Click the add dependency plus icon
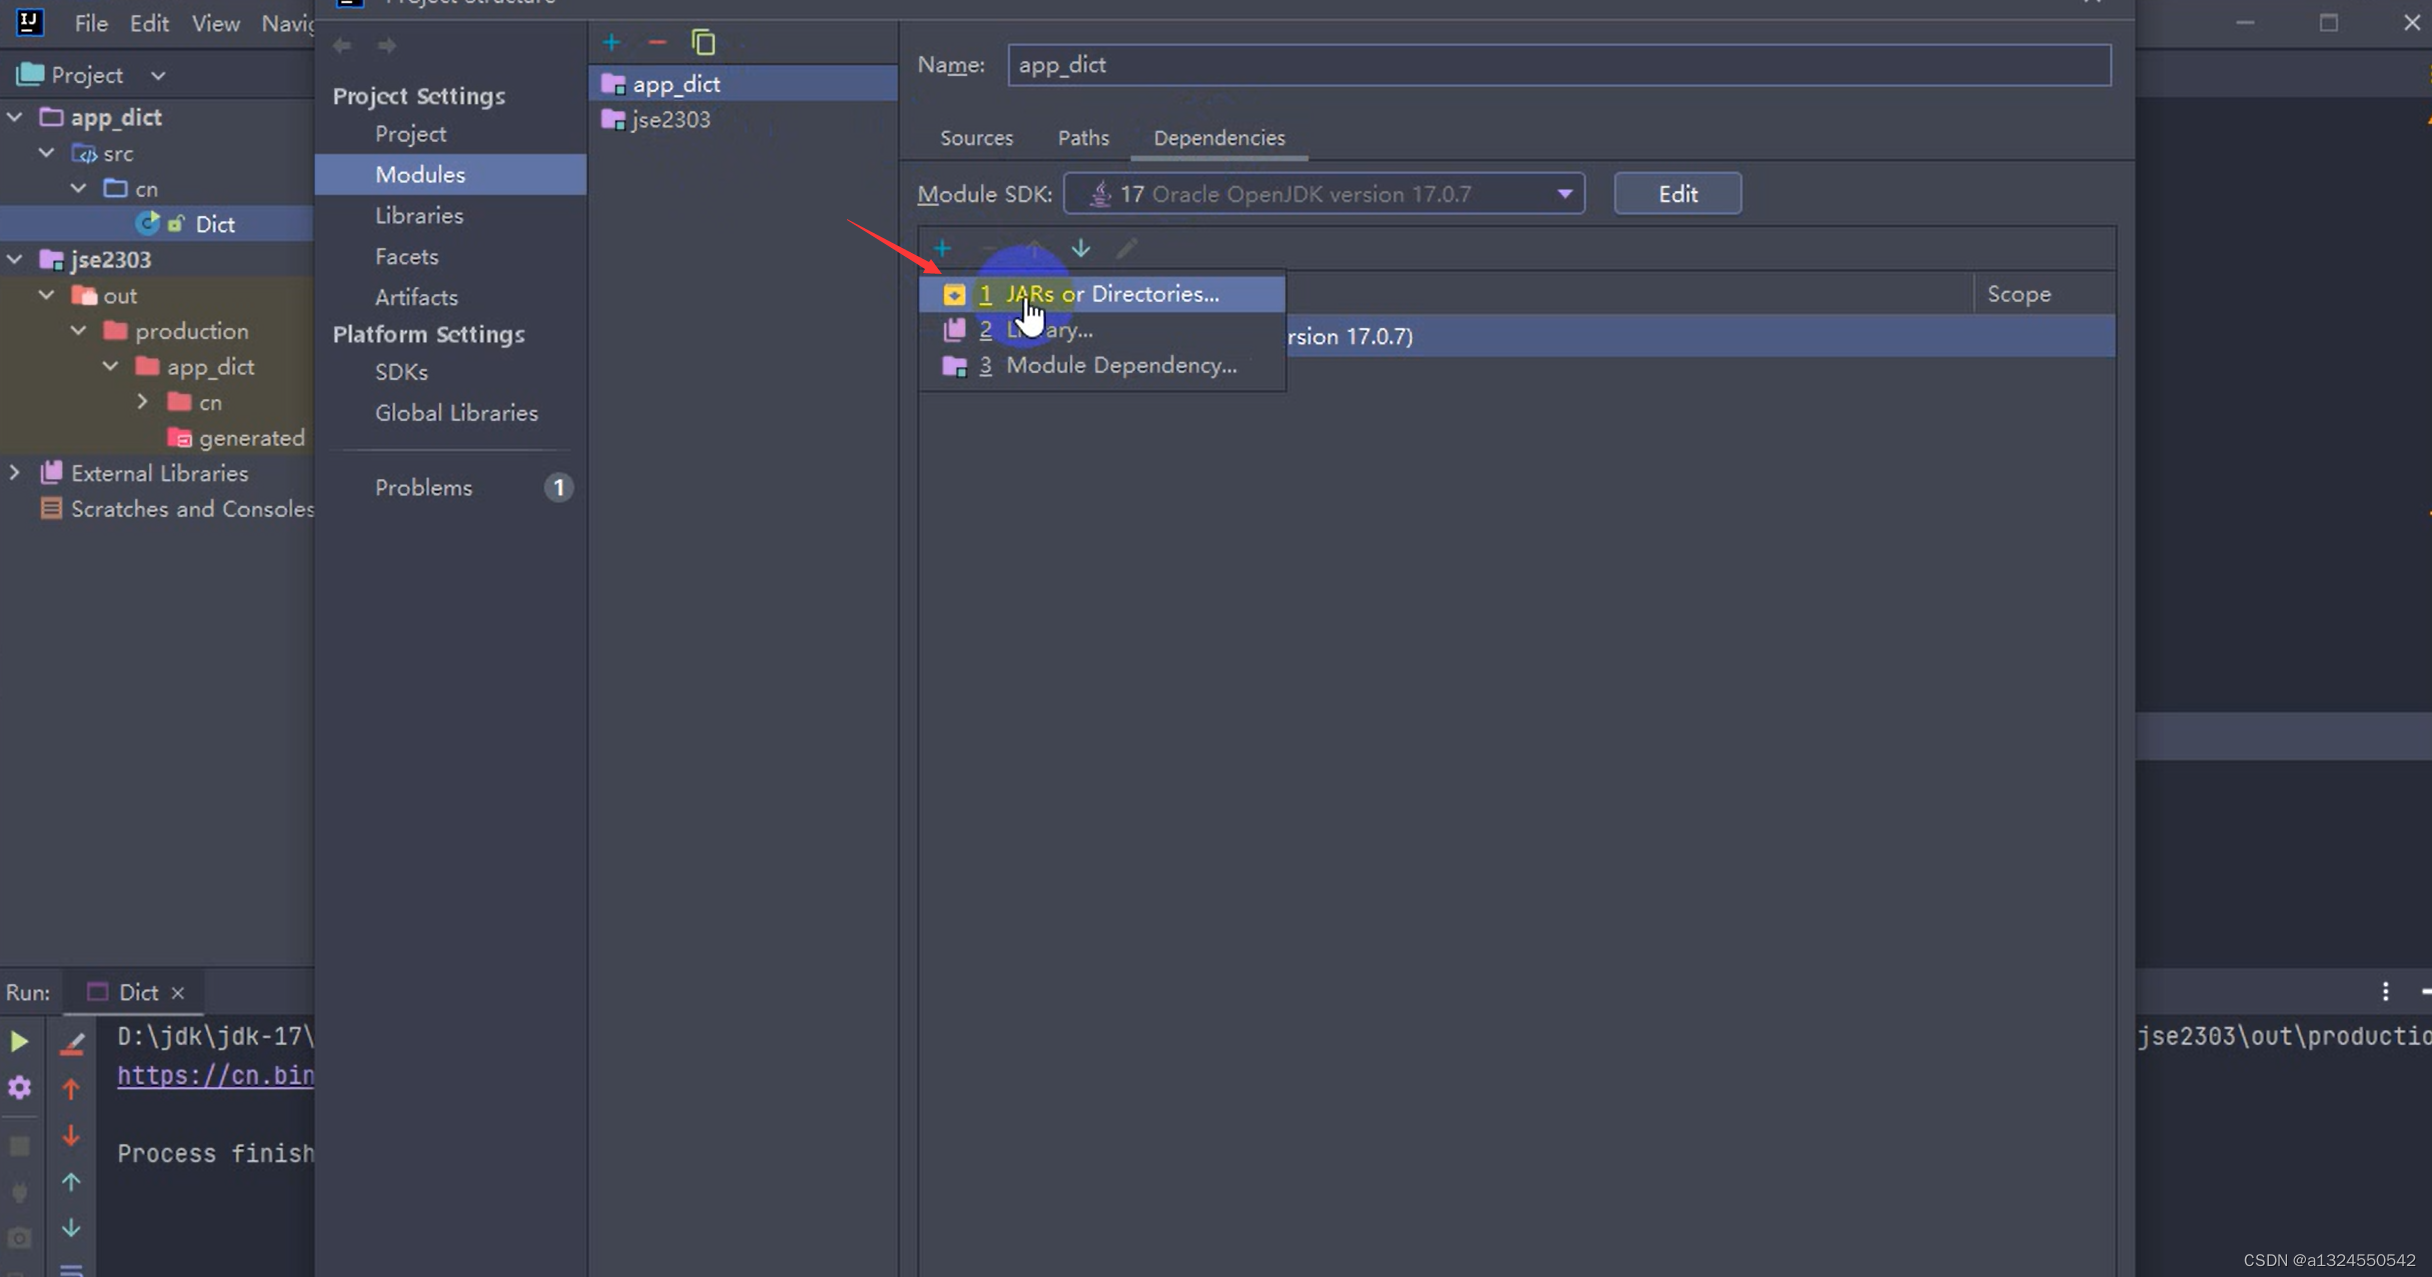 coord(942,248)
